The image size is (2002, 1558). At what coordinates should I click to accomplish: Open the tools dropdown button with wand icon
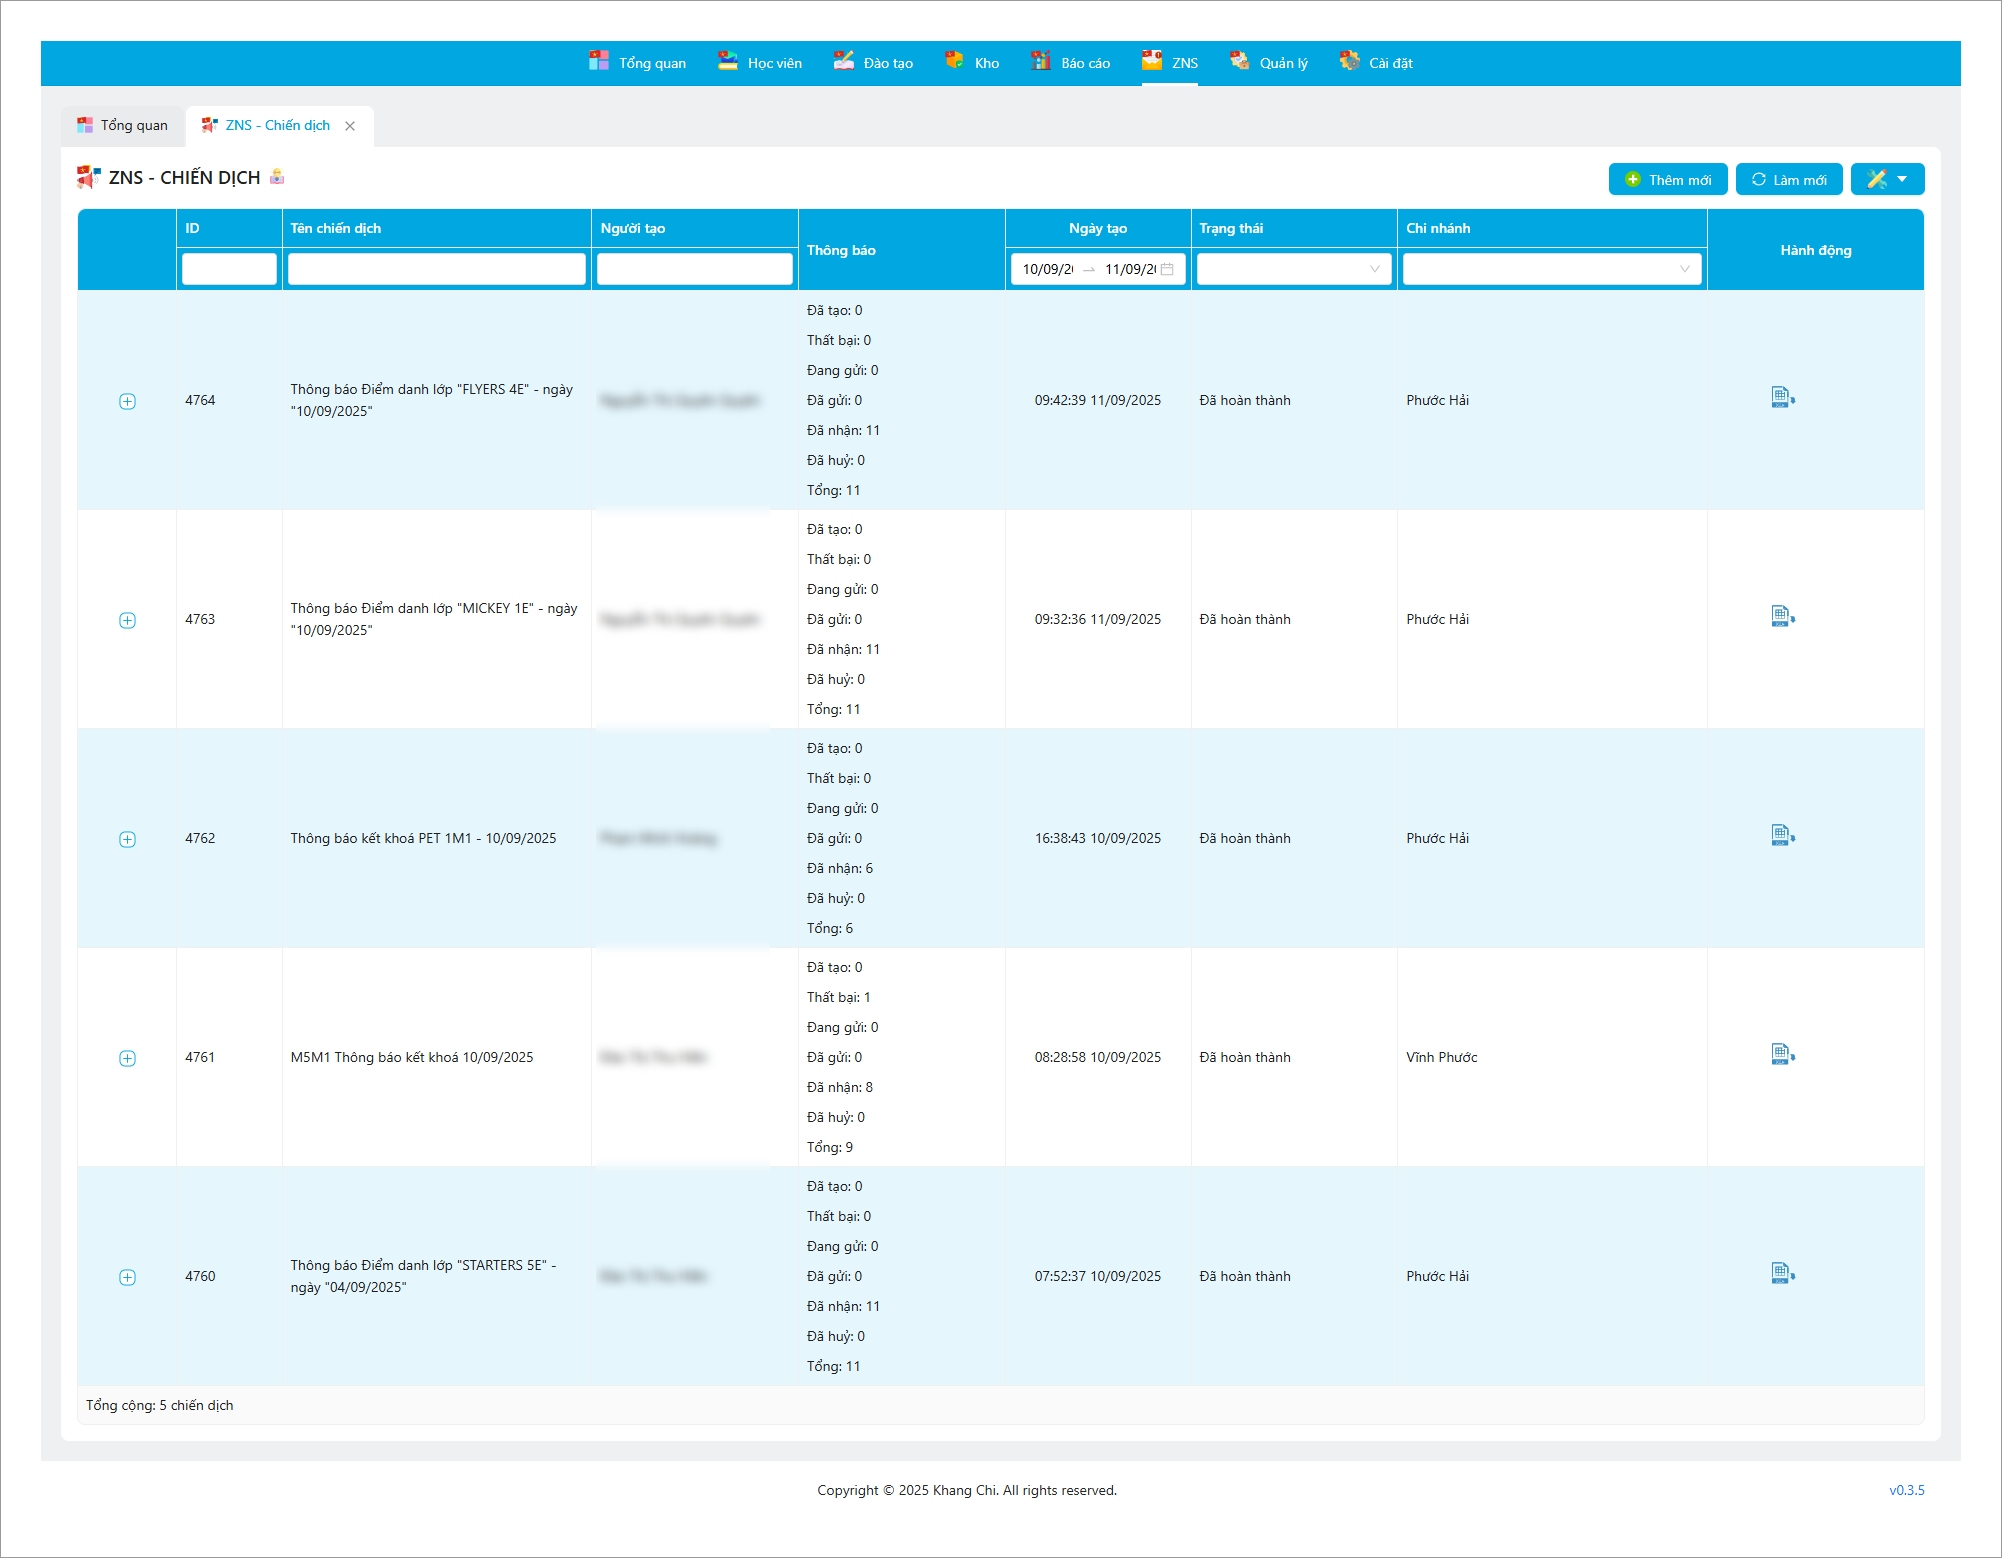pos(1887,179)
